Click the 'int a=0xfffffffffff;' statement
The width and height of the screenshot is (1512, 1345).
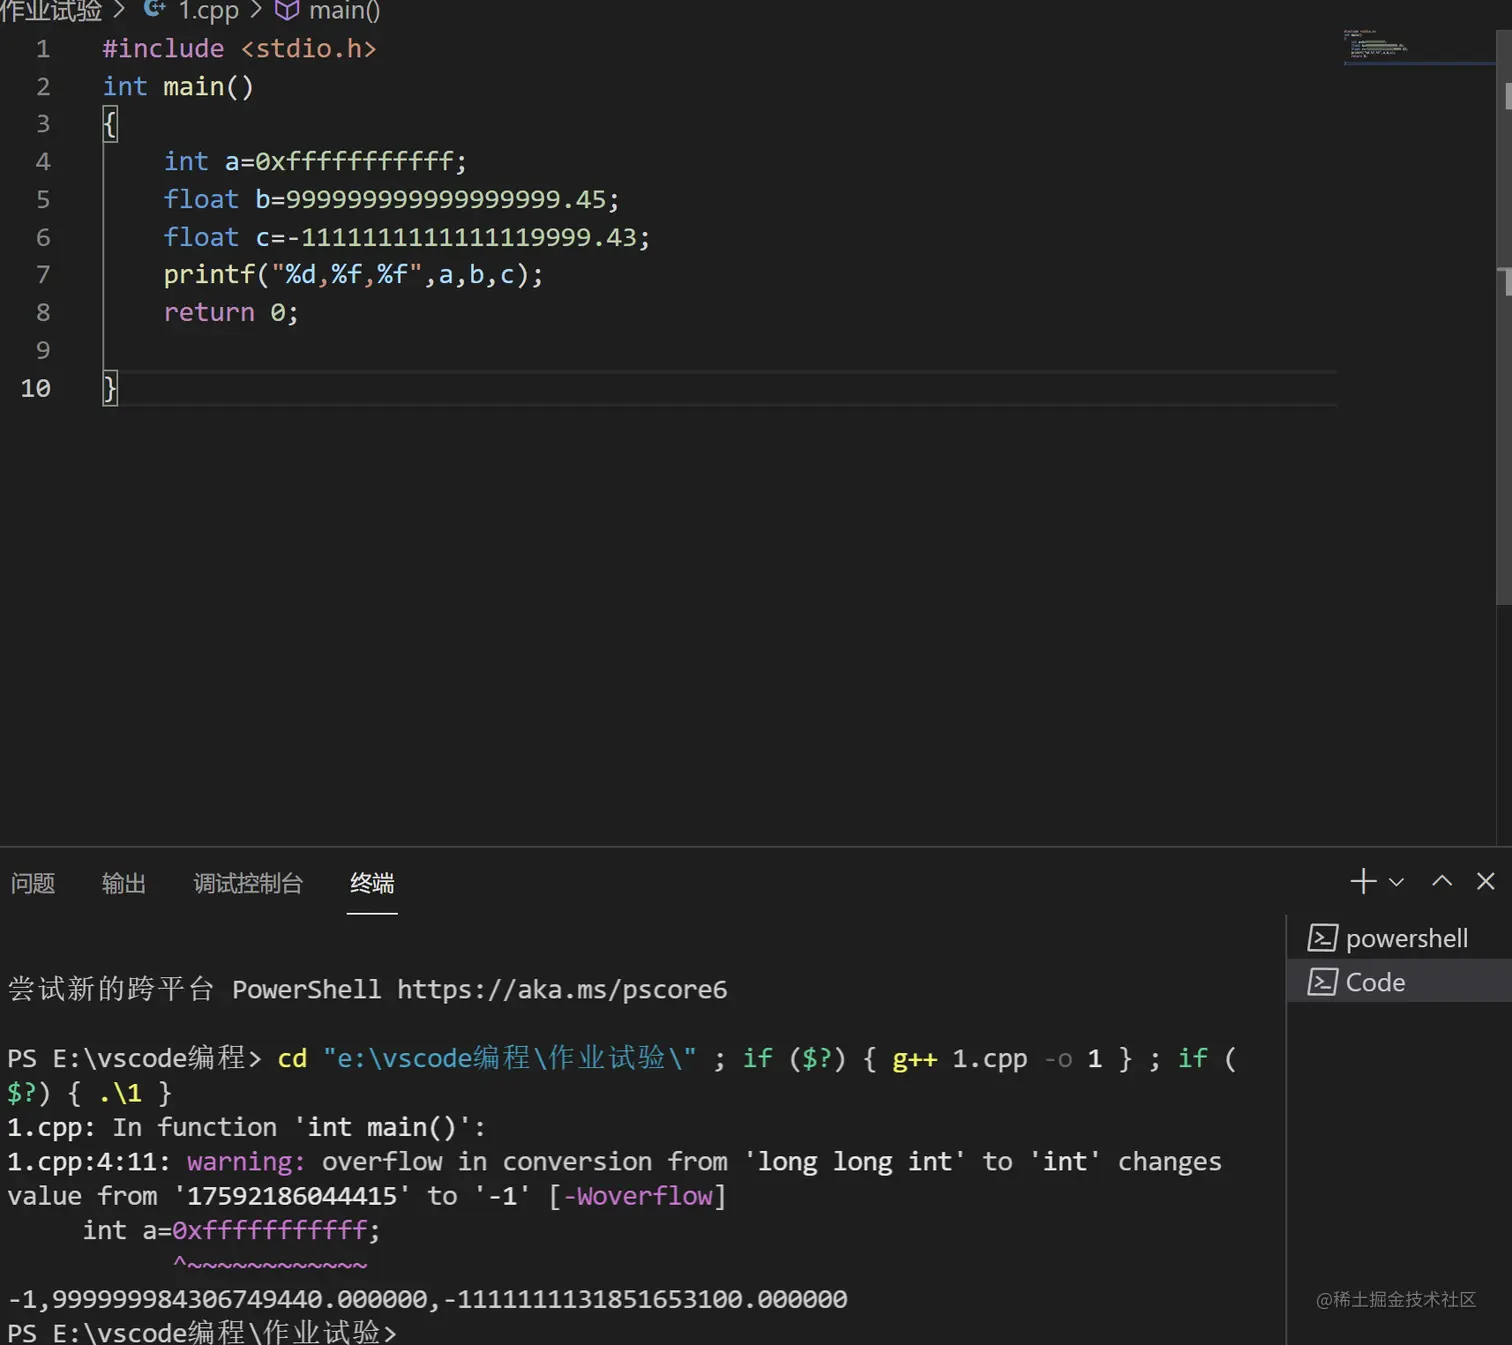pyautogui.click(x=315, y=161)
